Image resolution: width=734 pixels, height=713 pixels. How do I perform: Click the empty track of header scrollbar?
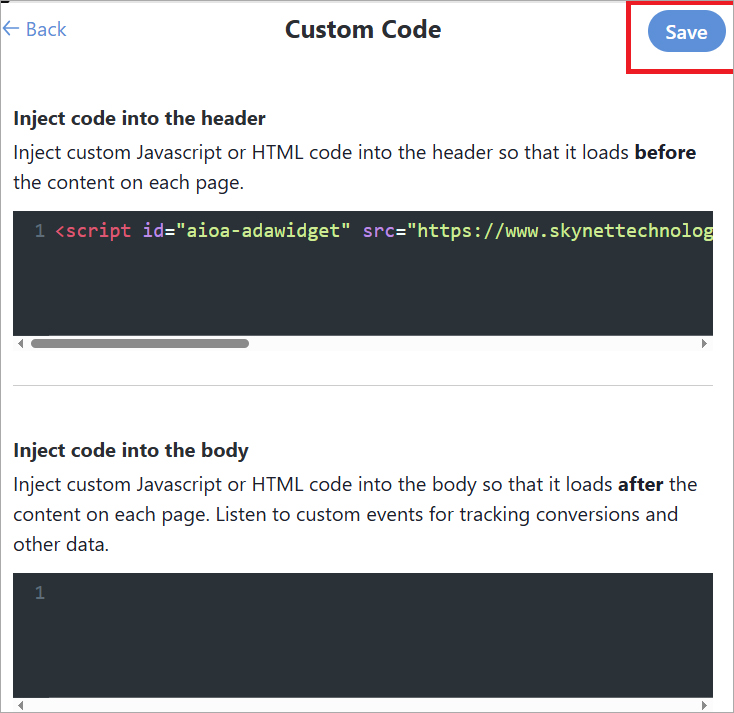[470, 343]
